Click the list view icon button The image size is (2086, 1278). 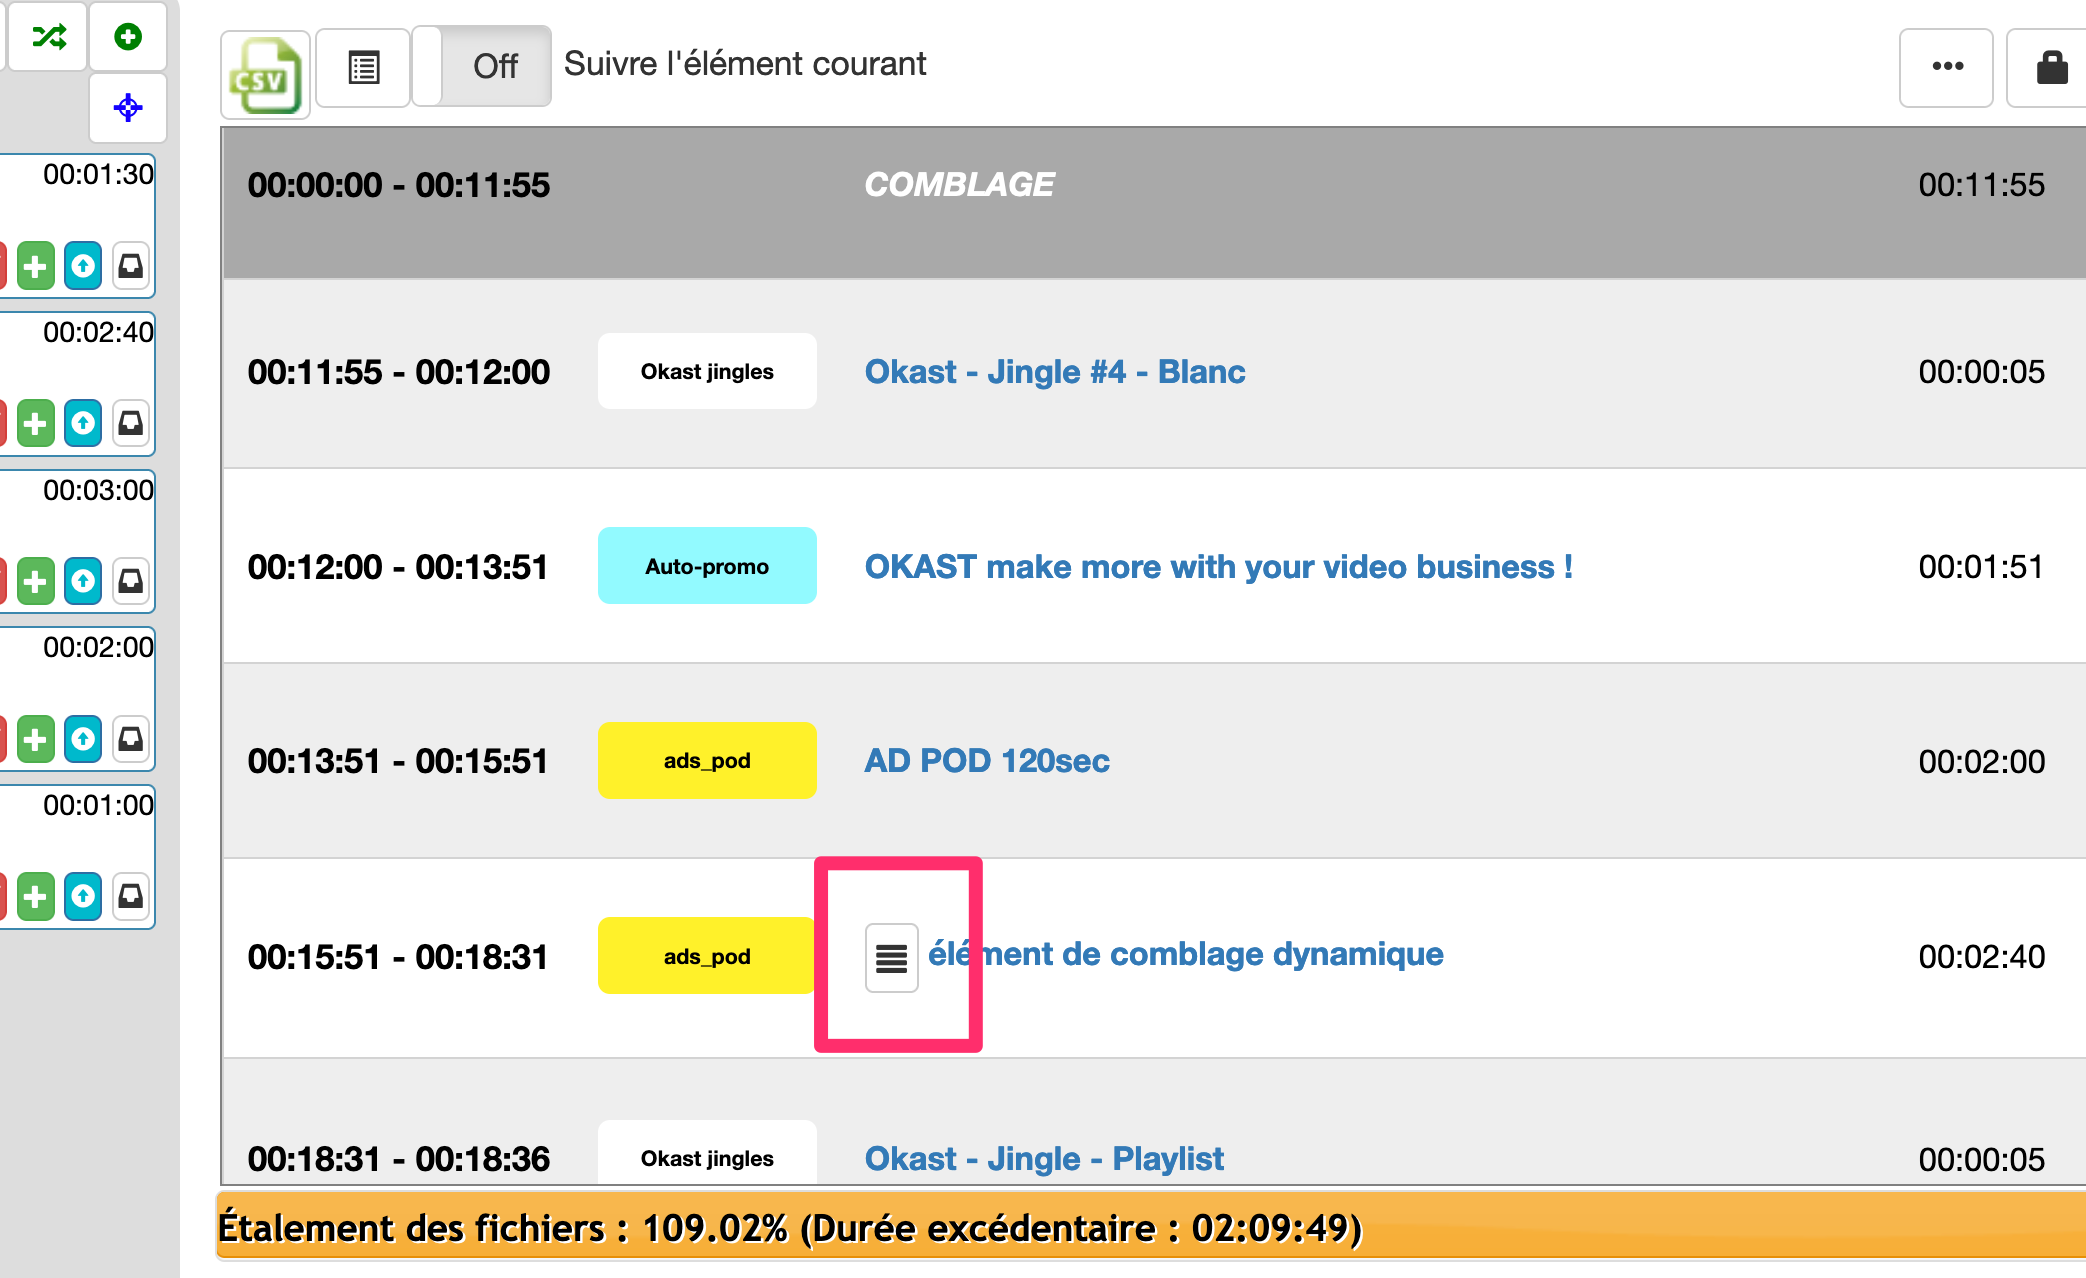(x=363, y=68)
